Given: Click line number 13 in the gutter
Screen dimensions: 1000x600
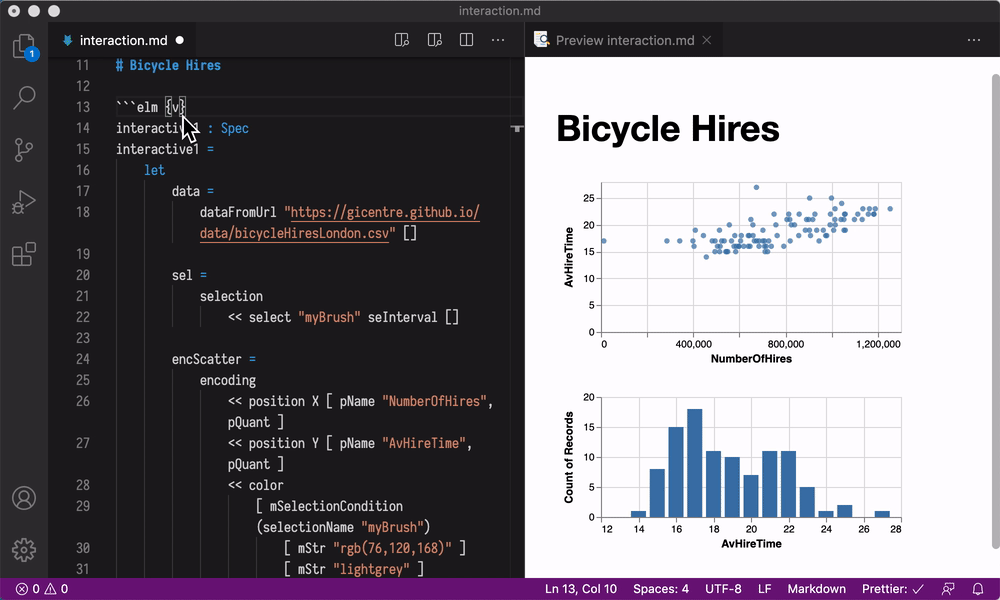Looking at the screenshot, I should point(83,107).
